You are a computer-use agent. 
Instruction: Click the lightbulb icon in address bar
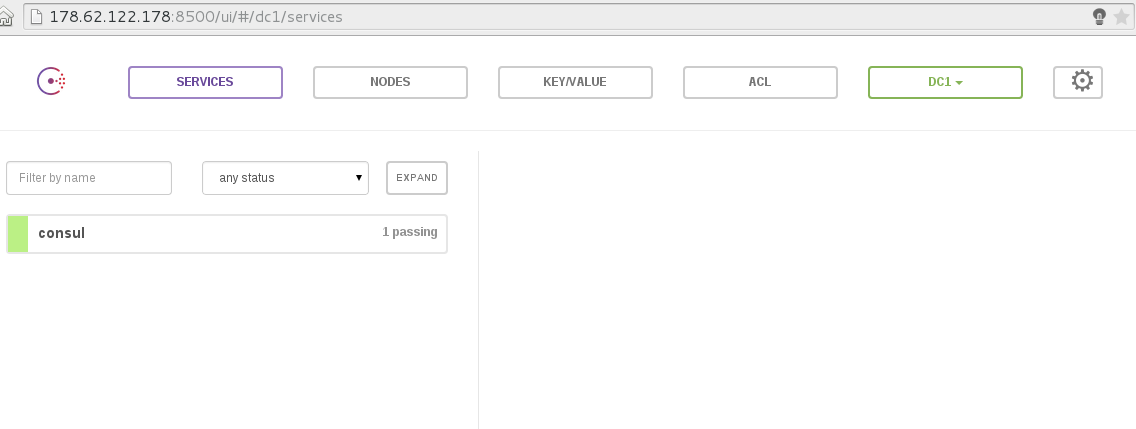[1100, 16]
